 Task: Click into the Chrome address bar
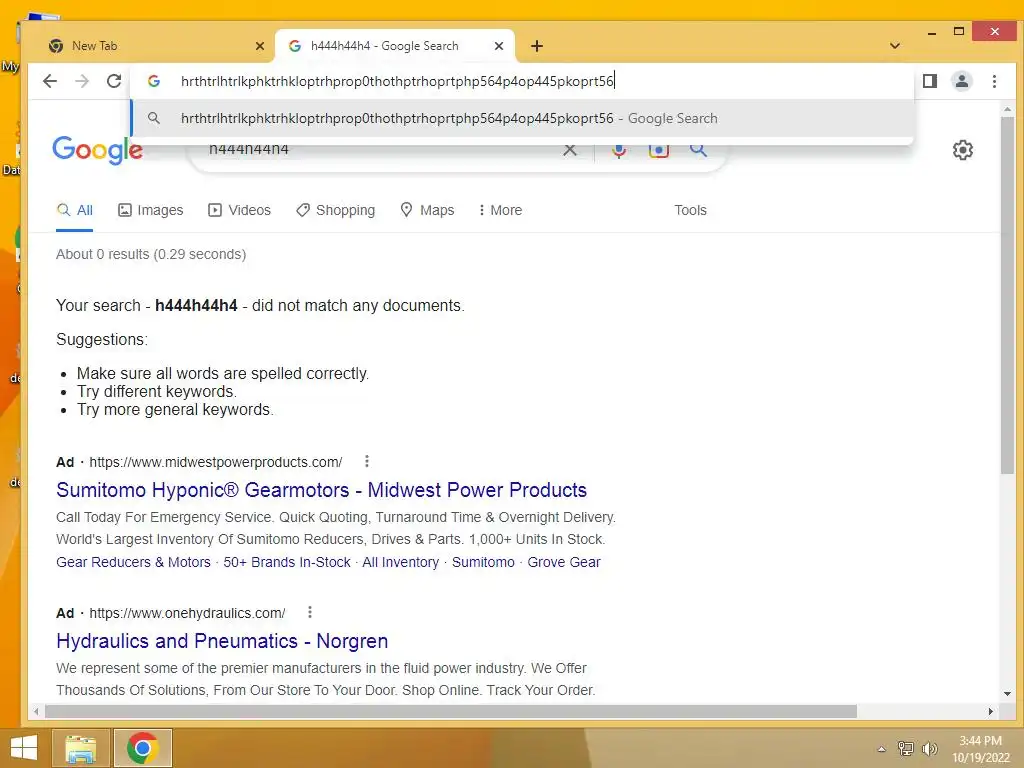click(x=522, y=81)
